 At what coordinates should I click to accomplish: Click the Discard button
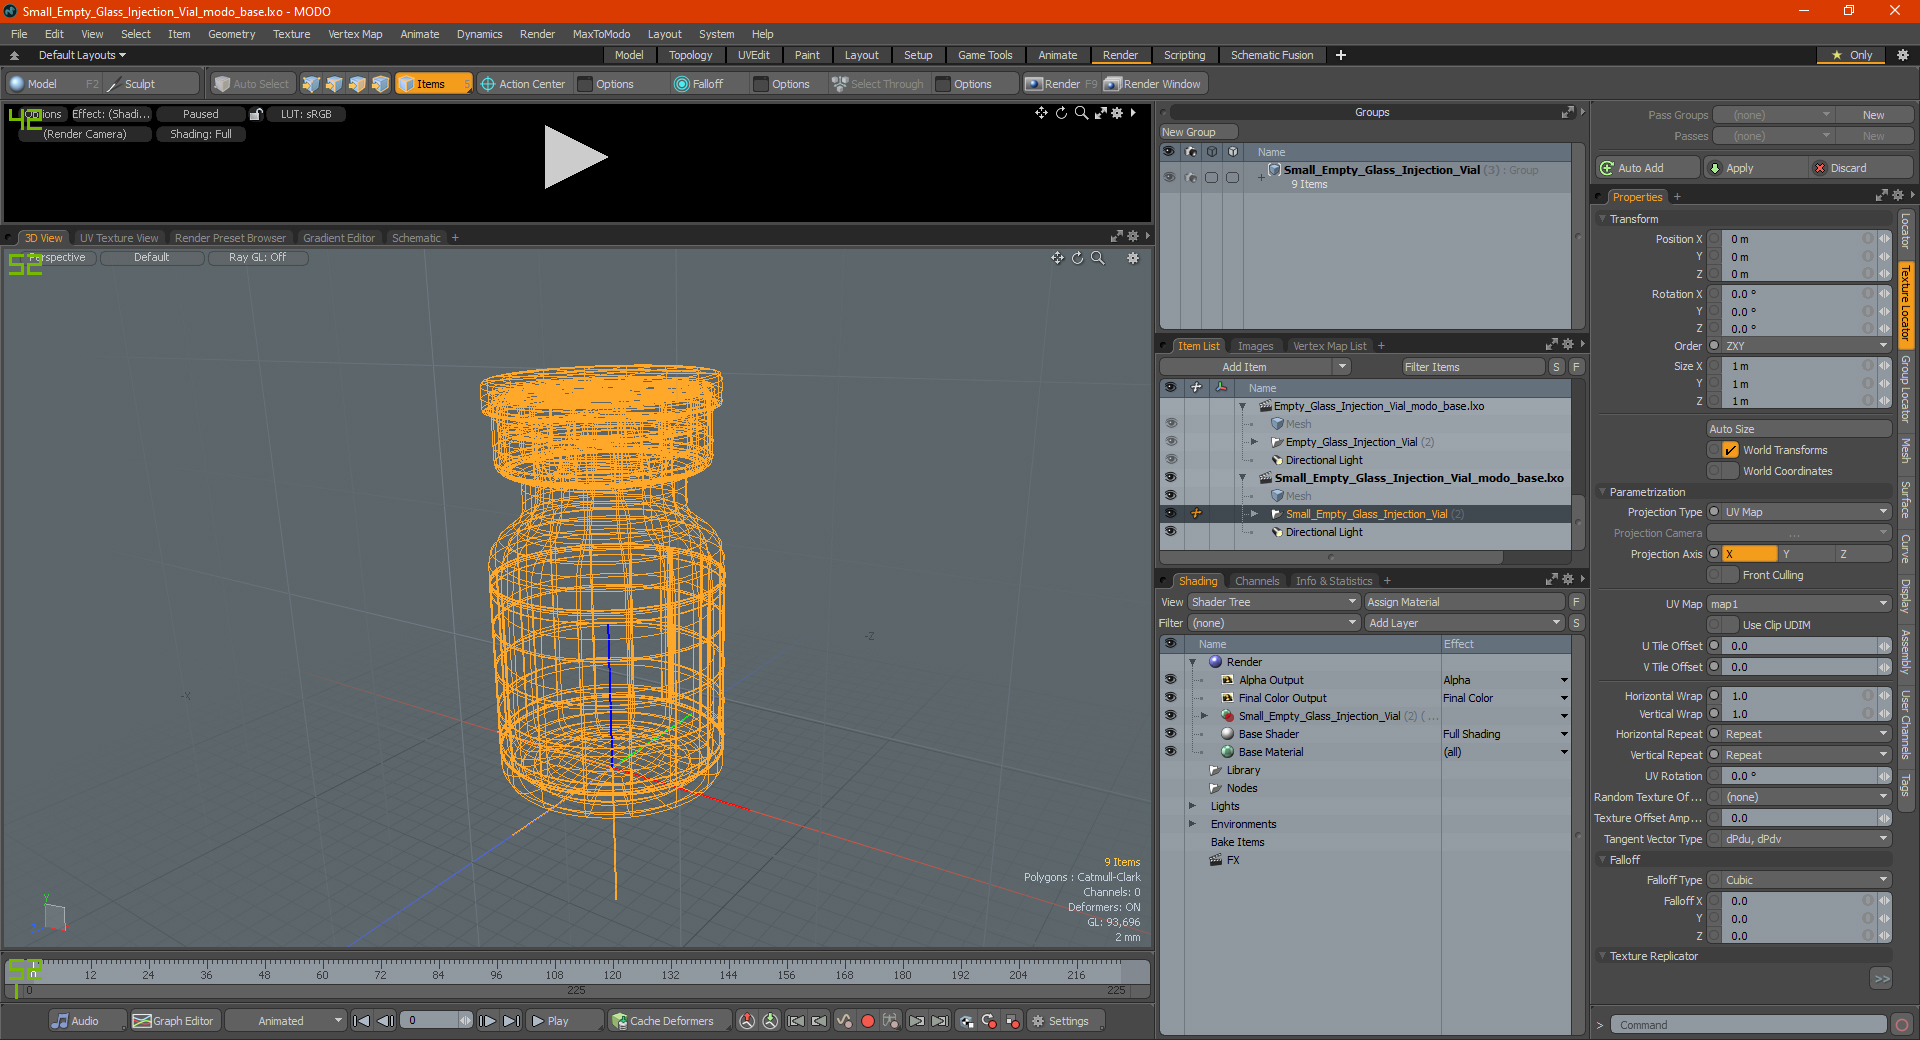tap(1861, 168)
